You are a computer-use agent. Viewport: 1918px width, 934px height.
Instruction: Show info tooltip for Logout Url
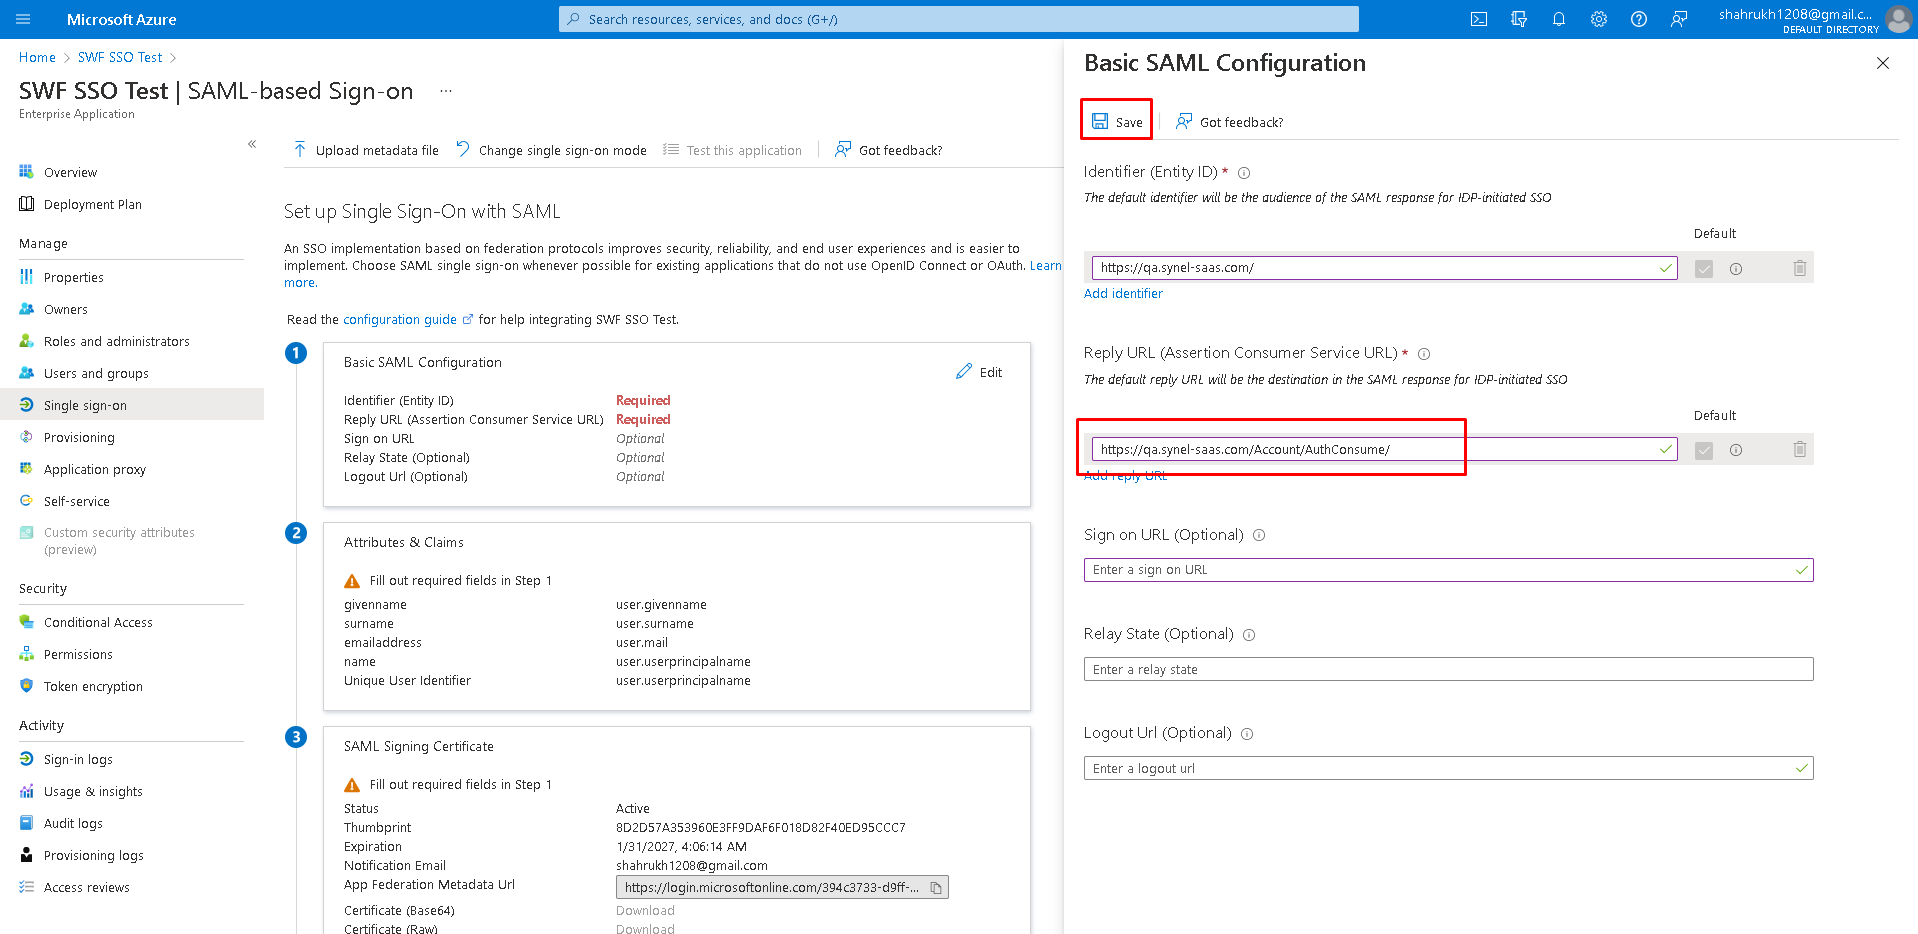pos(1247,734)
